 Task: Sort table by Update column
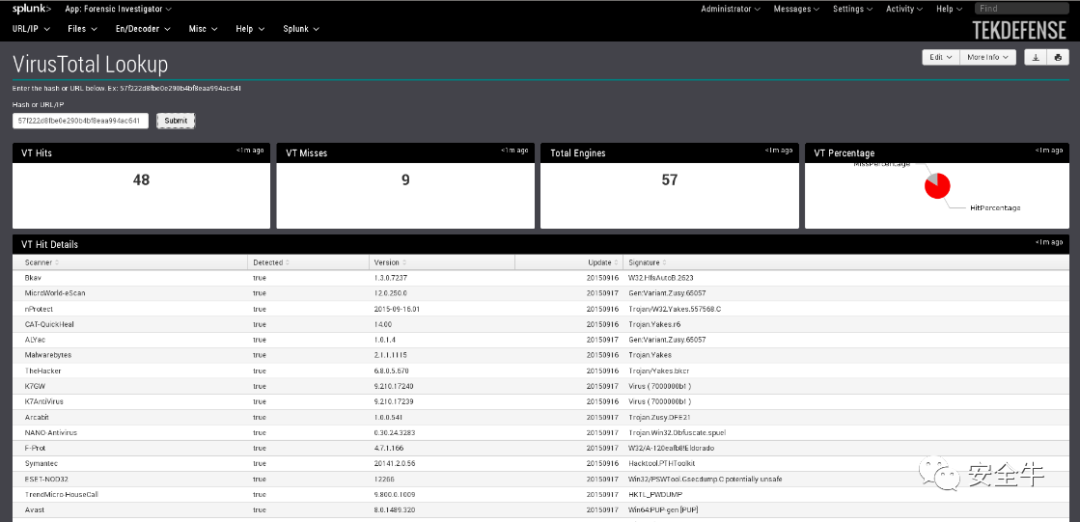tap(602, 262)
